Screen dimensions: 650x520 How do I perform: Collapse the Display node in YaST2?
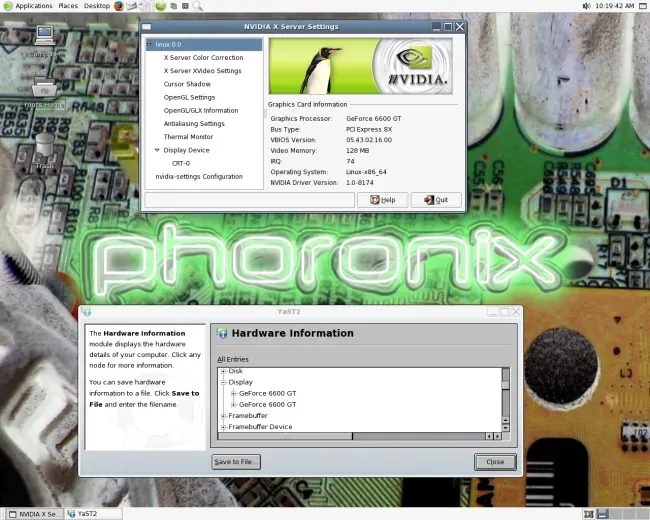point(223,382)
